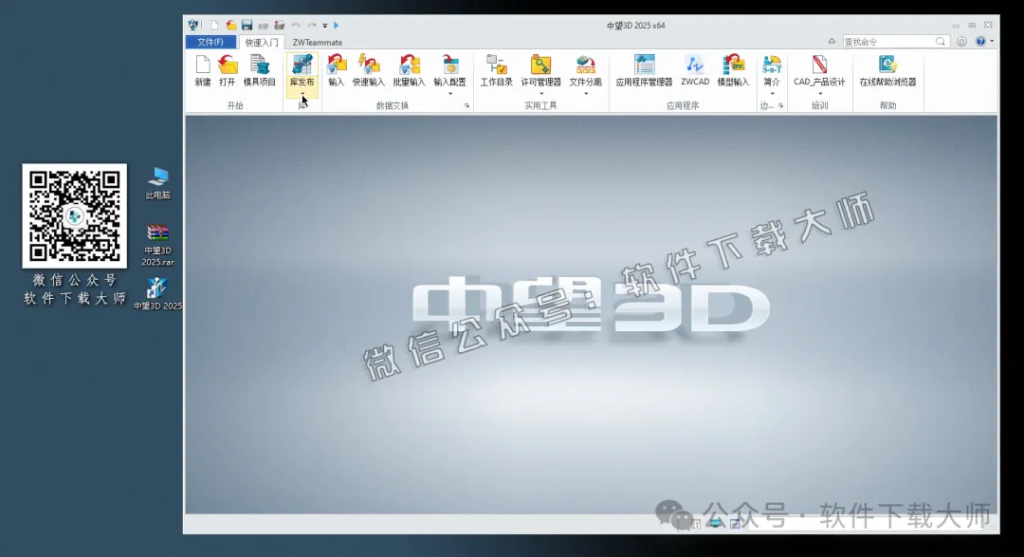Click the 模型输入 model import icon

tap(733, 65)
